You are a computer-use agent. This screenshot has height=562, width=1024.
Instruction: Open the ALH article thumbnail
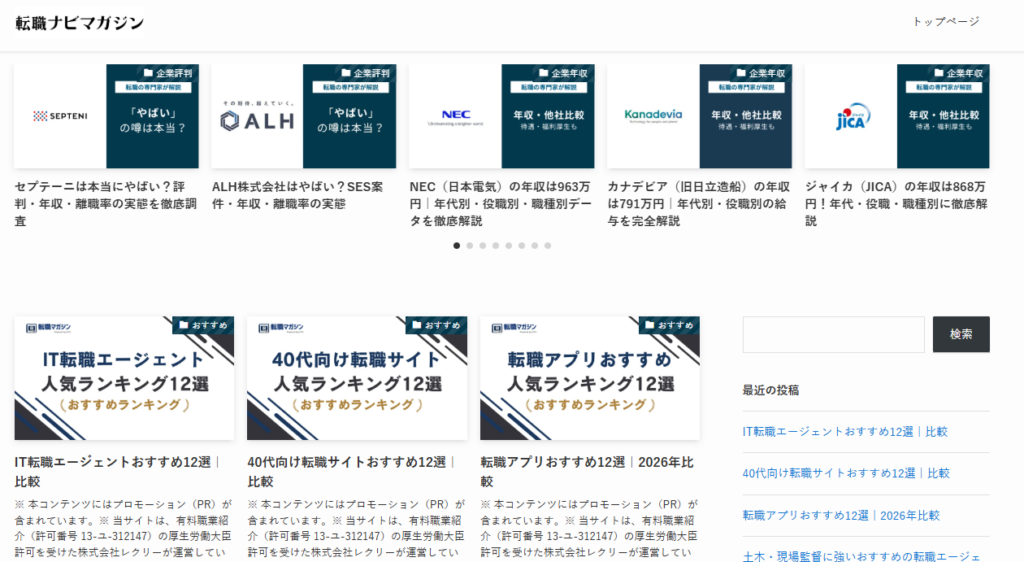[304, 116]
